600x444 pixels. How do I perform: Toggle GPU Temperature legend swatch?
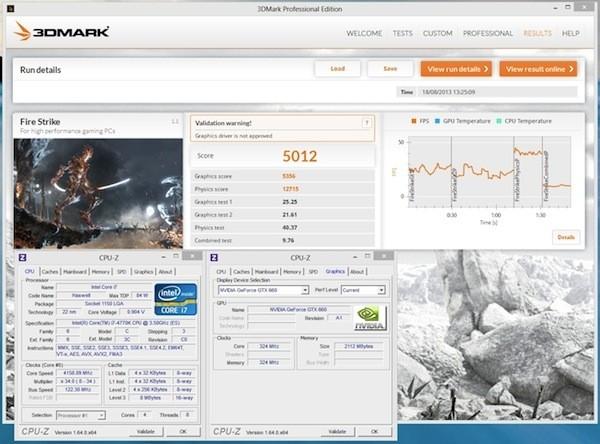[437, 121]
